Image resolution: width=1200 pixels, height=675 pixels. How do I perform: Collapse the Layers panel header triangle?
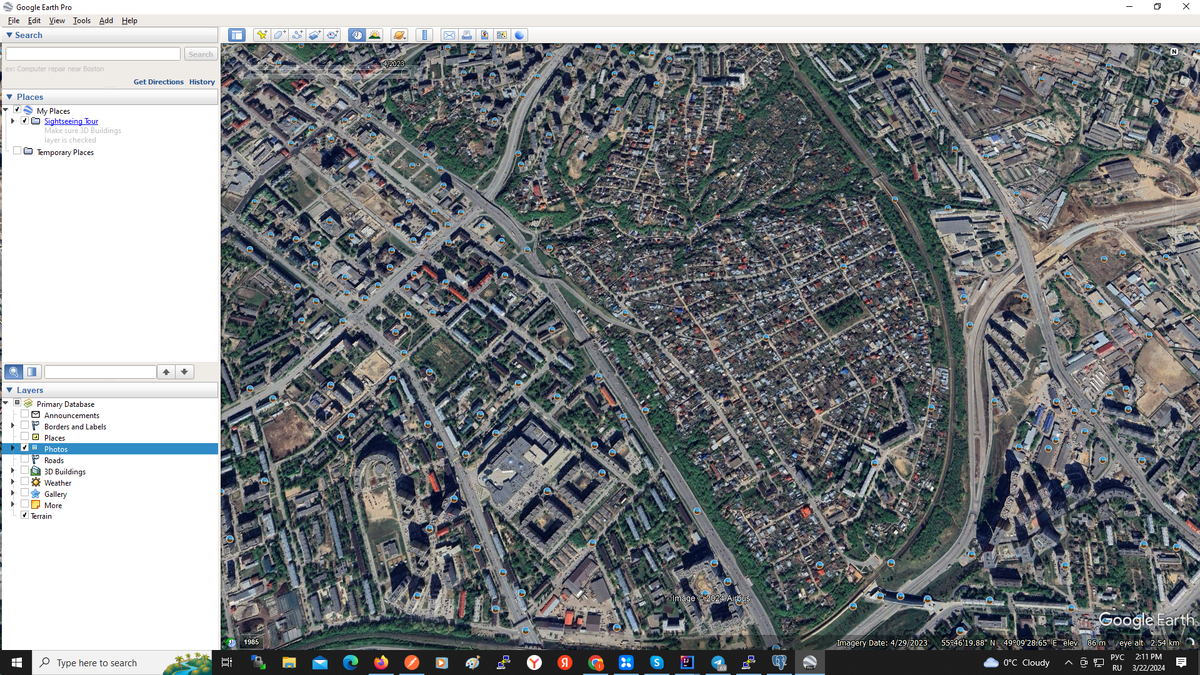point(9,390)
